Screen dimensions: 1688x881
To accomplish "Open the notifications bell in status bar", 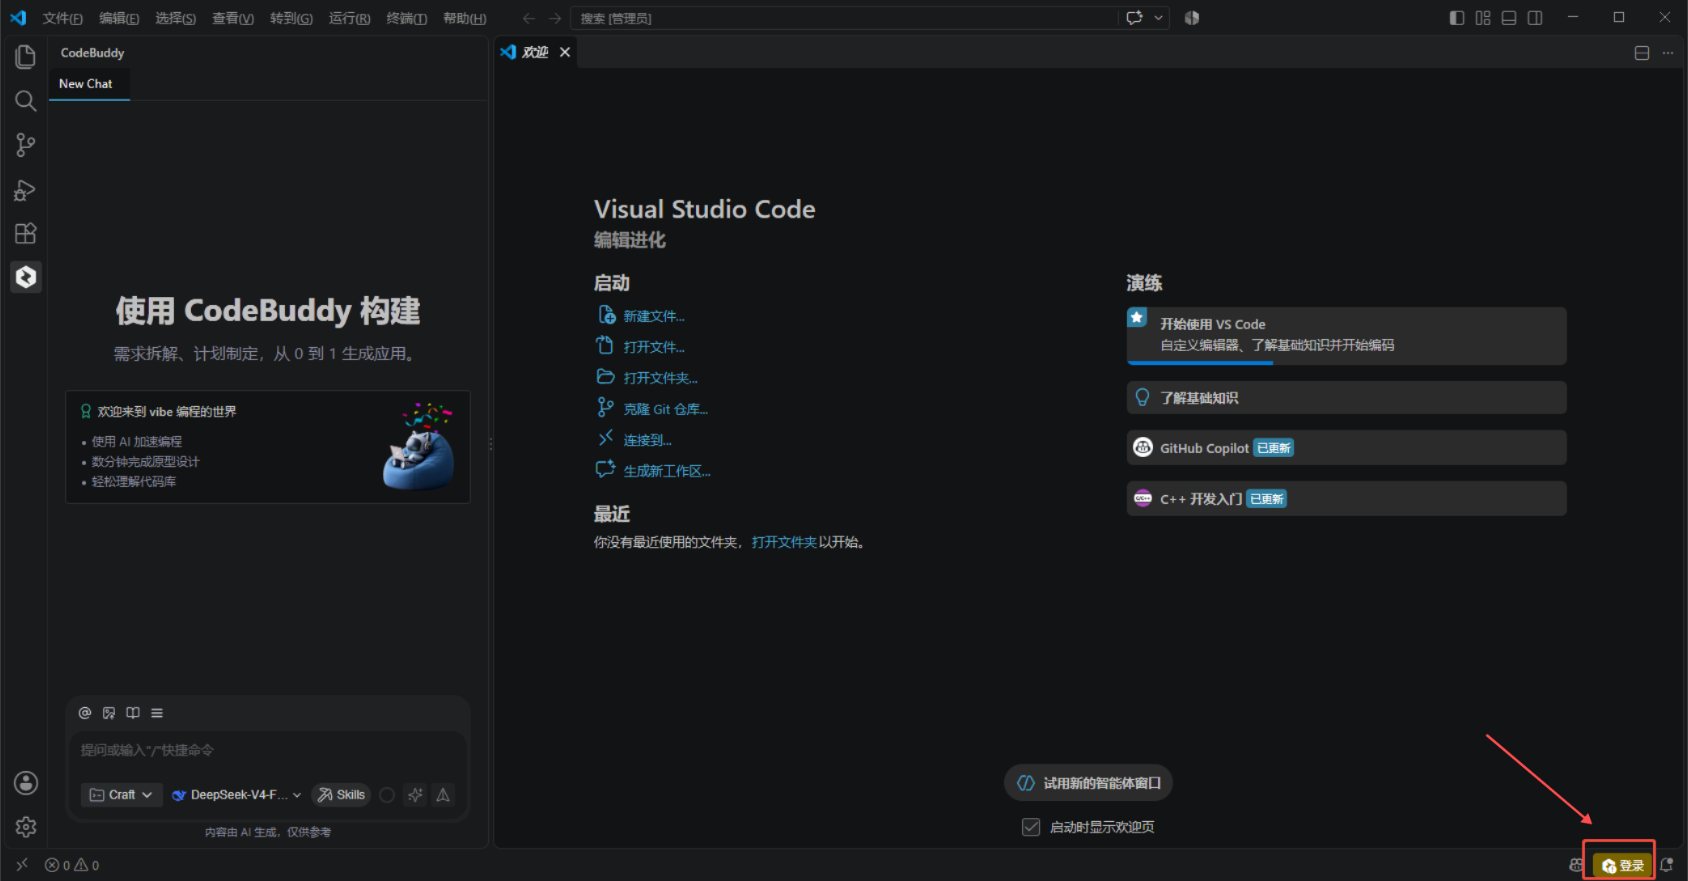I will click(x=1667, y=865).
